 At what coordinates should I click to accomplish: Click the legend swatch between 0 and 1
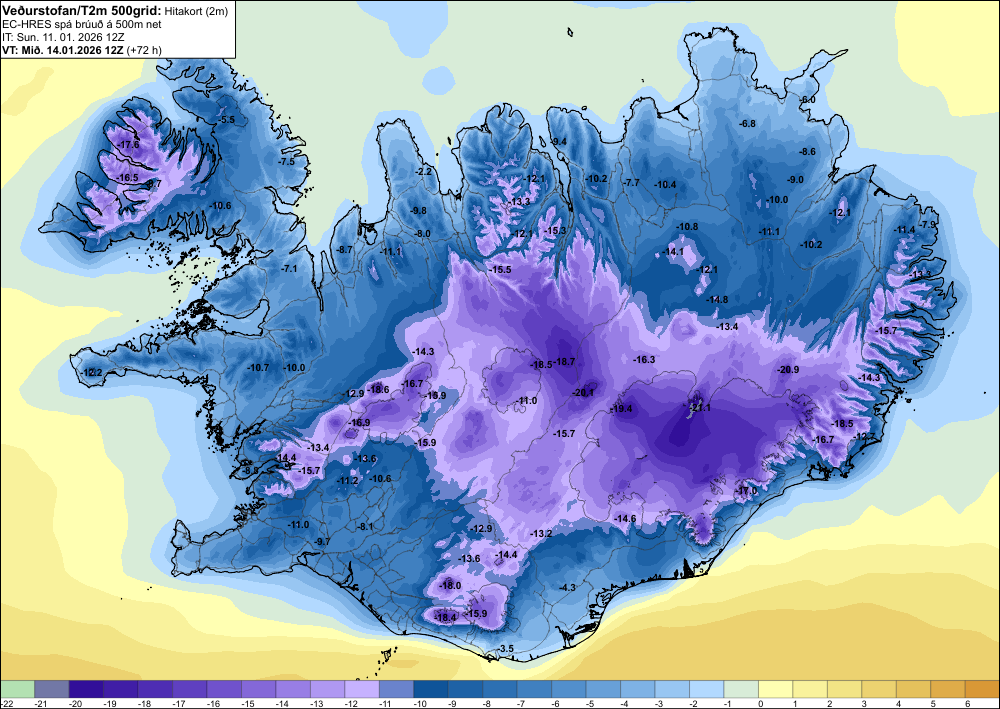(x=776, y=689)
